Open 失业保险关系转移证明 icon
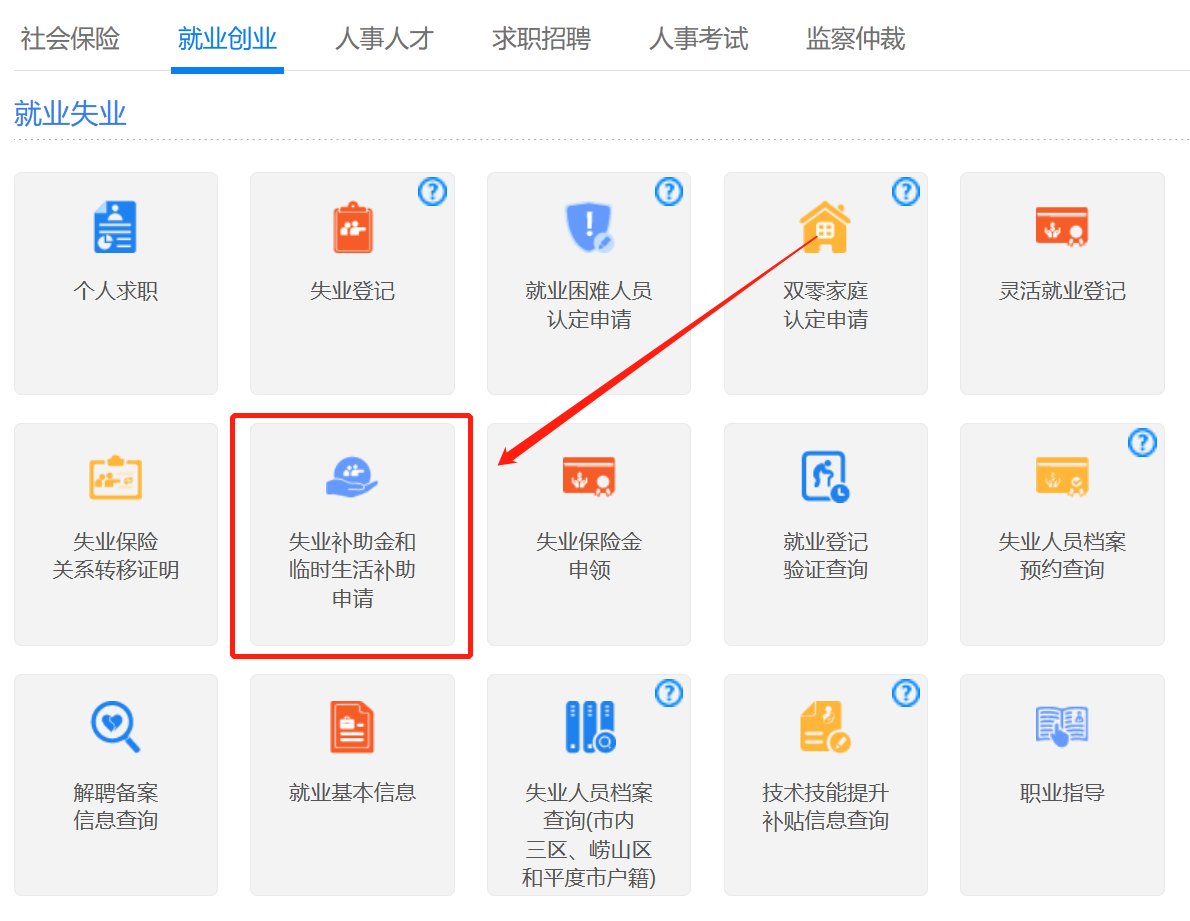This screenshot has width=1190, height=921. (x=116, y=478)
